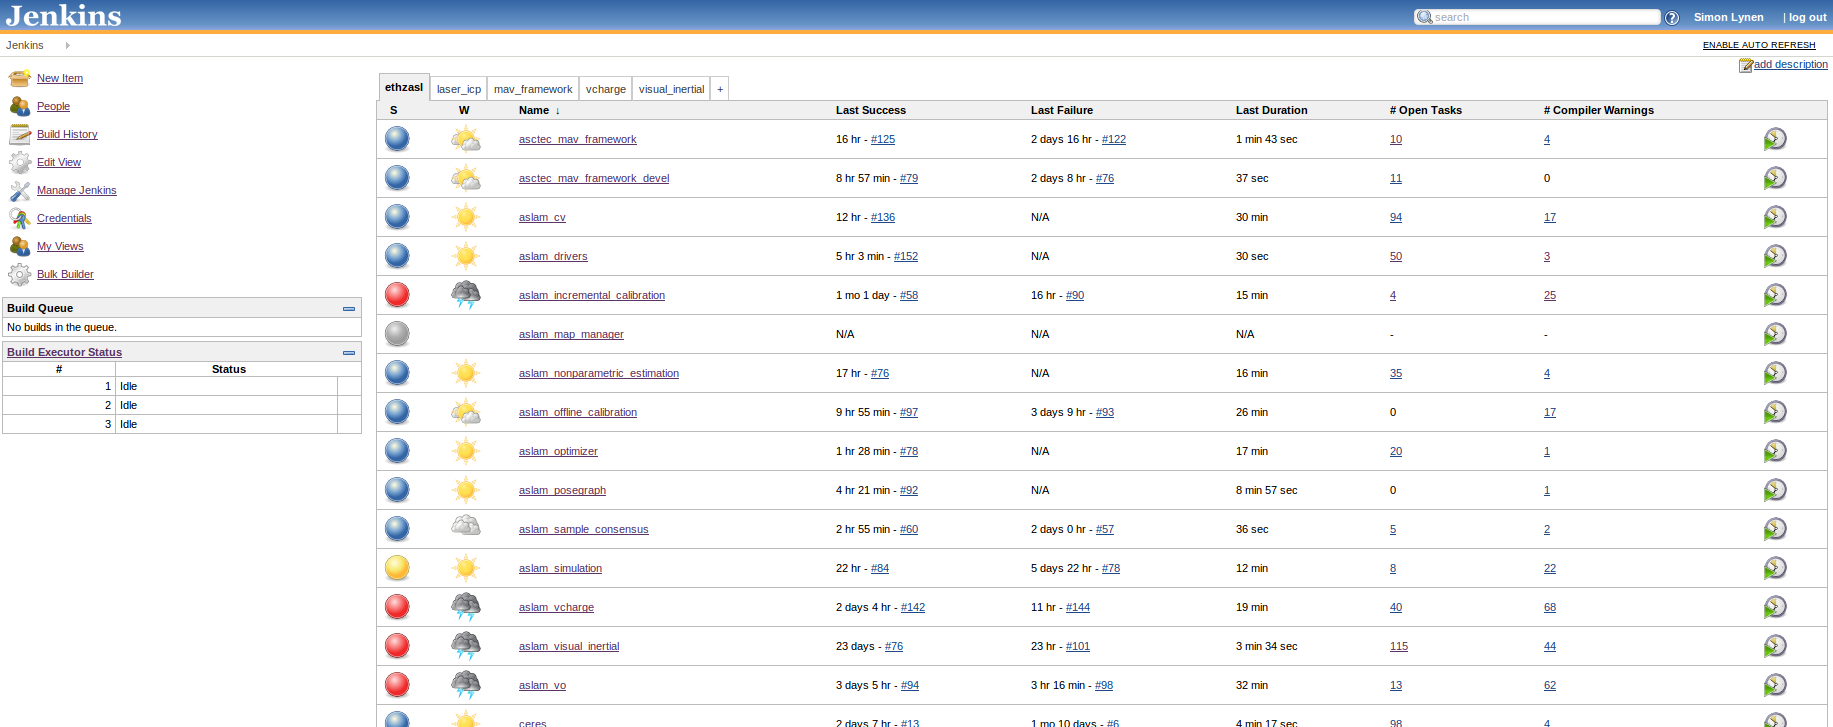Click the People sidebar icon
The width and height of the screenshot is (1833, 727).
[20, 106]
